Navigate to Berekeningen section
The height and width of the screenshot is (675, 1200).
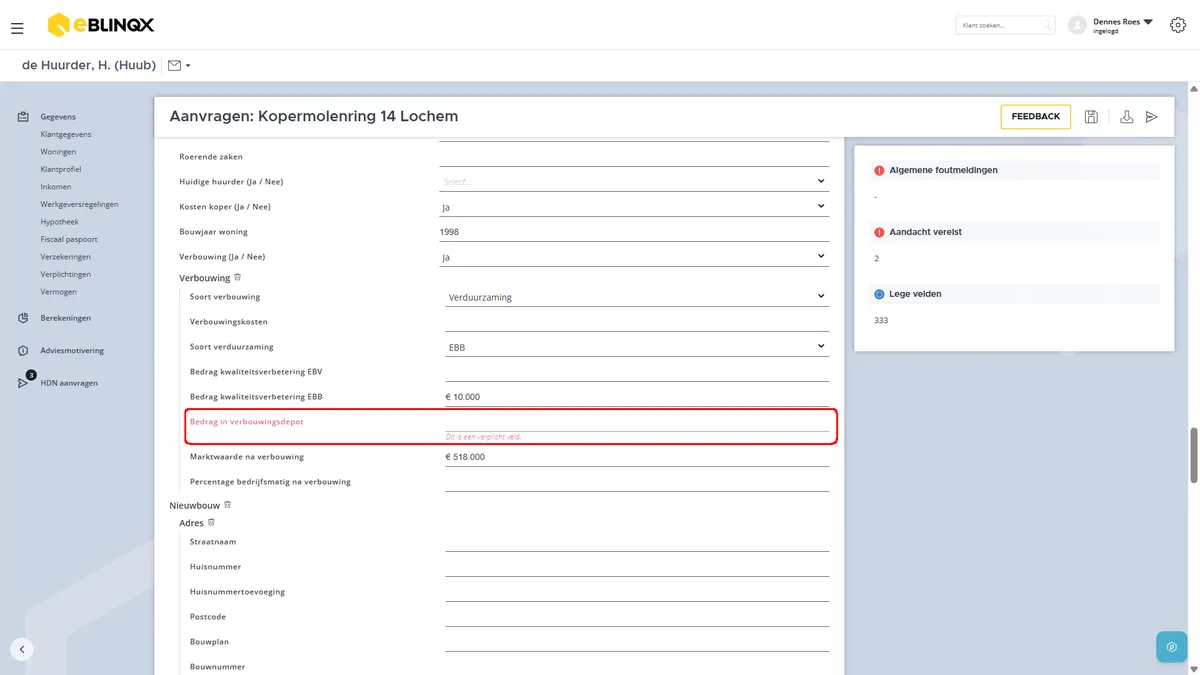(x=66, y=318)
